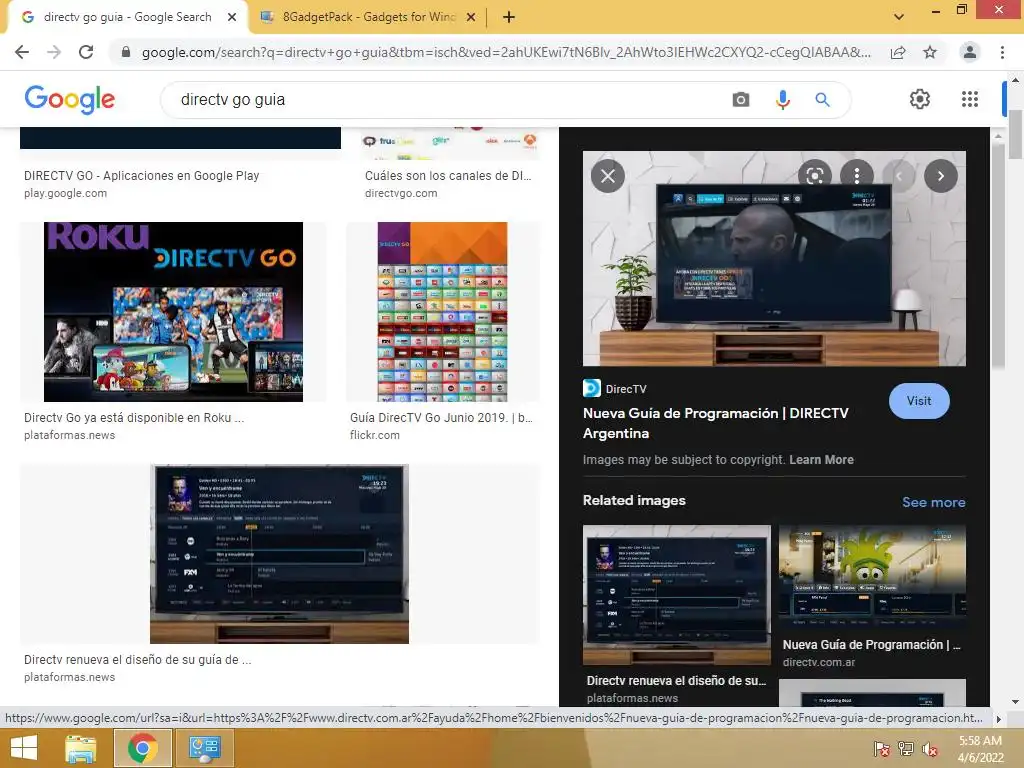Click the Chrome taskbar icon

pyautogui.click(x=143, y=748)
